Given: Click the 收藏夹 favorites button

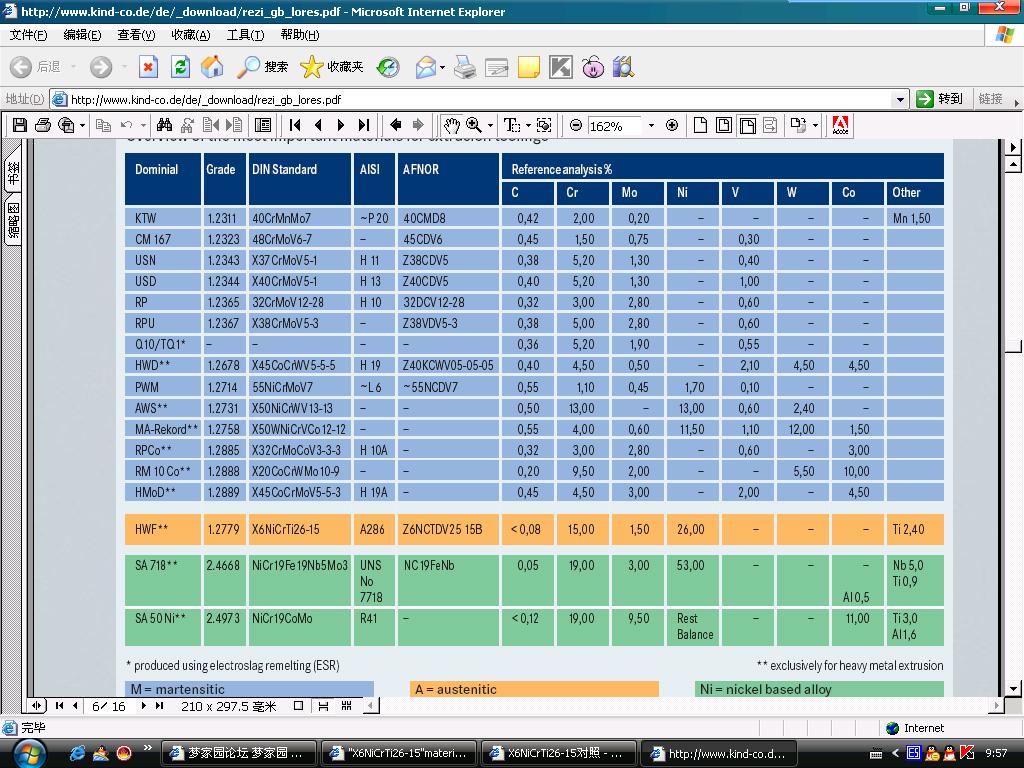Looking at the screenshot, I should click(332, 67).
